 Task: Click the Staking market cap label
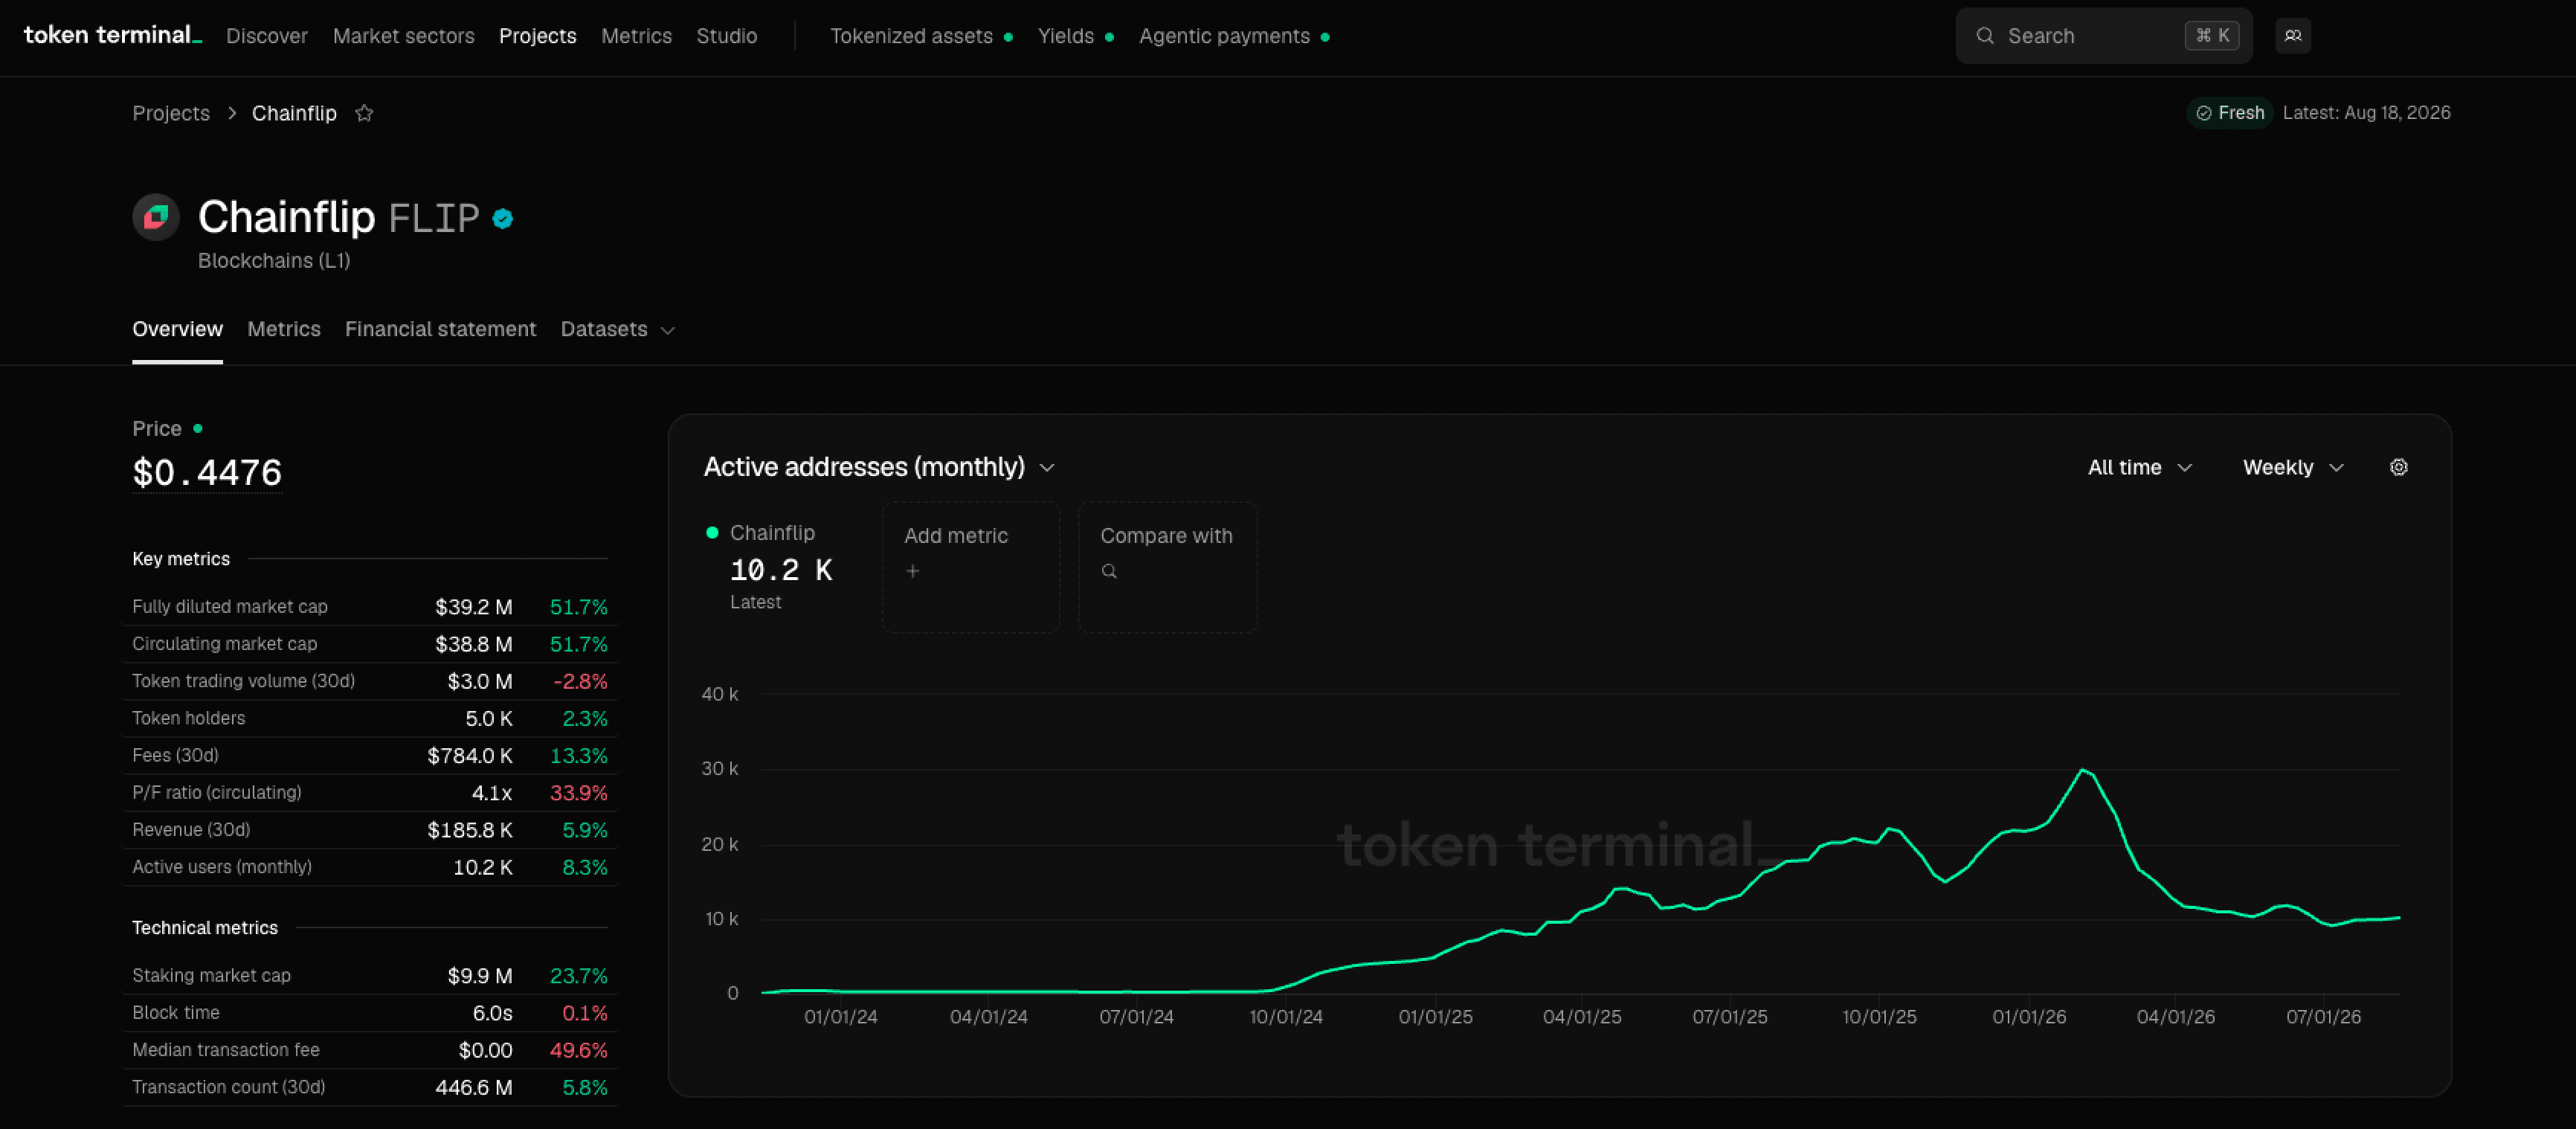212,975
